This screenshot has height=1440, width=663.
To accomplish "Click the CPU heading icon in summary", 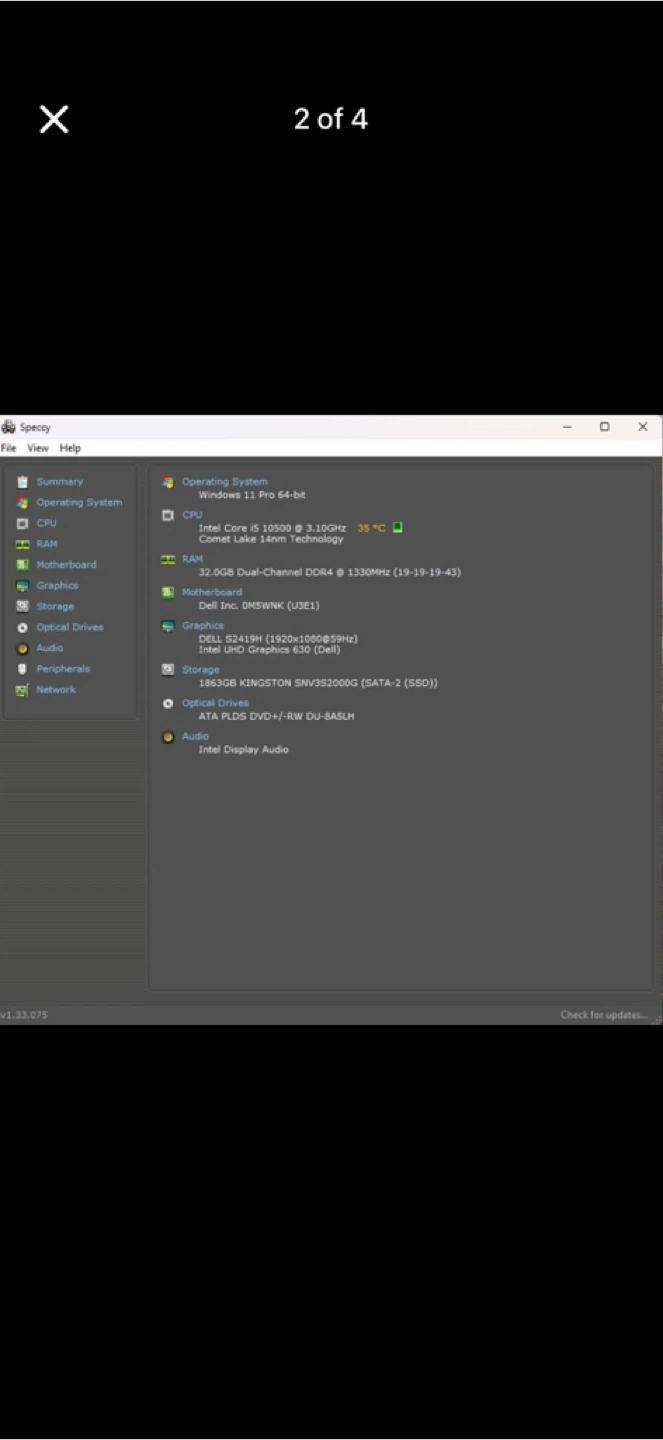I will pos(168,515).
